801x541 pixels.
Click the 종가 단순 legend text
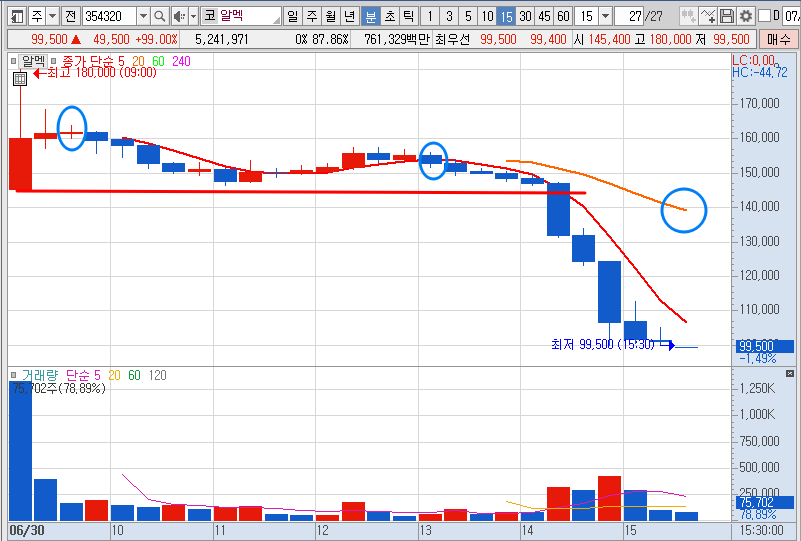click(87, 61)
